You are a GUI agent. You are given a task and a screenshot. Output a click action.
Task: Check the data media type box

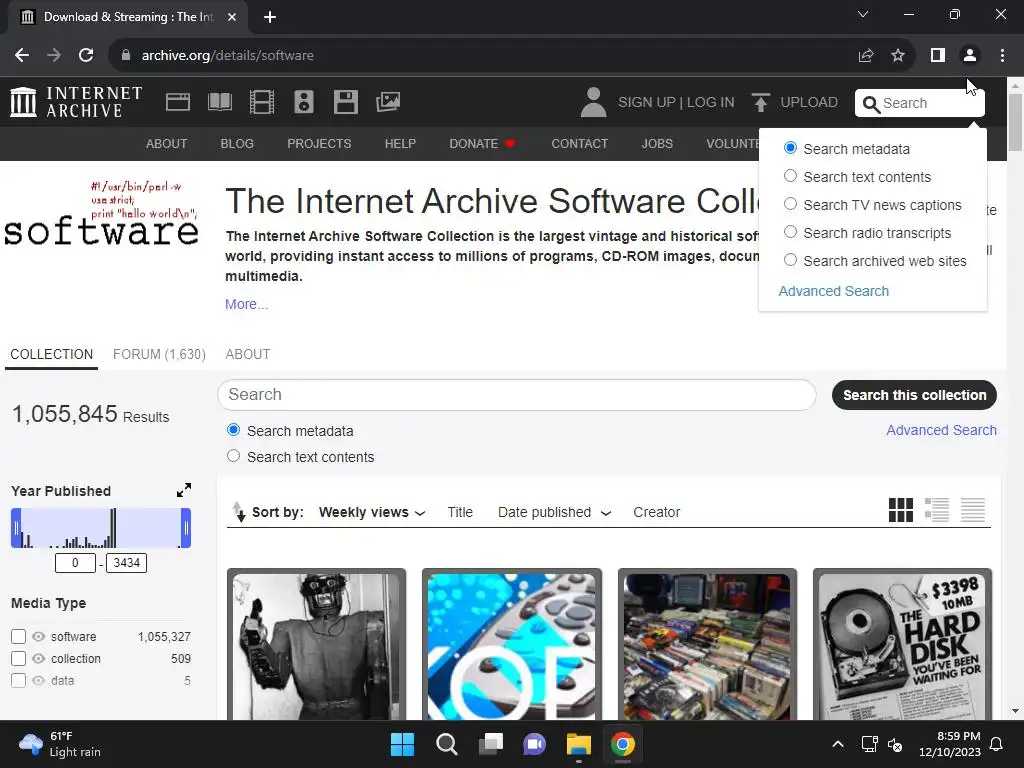[x=18, y=680]
